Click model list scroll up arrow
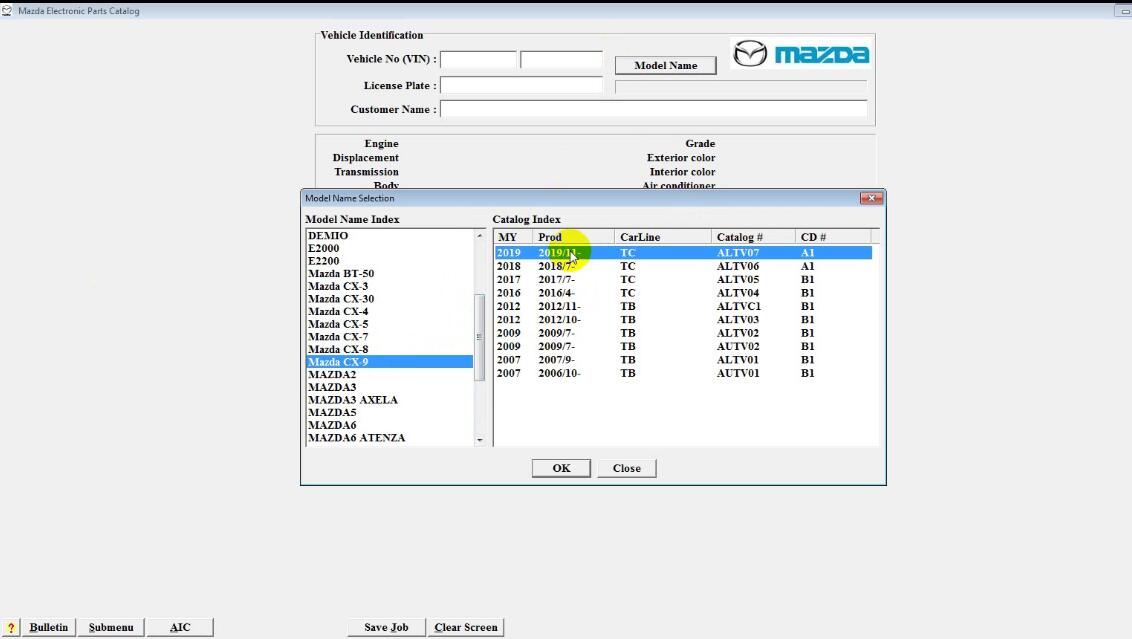Screen dimensions: 1132x639 point(479,236)
